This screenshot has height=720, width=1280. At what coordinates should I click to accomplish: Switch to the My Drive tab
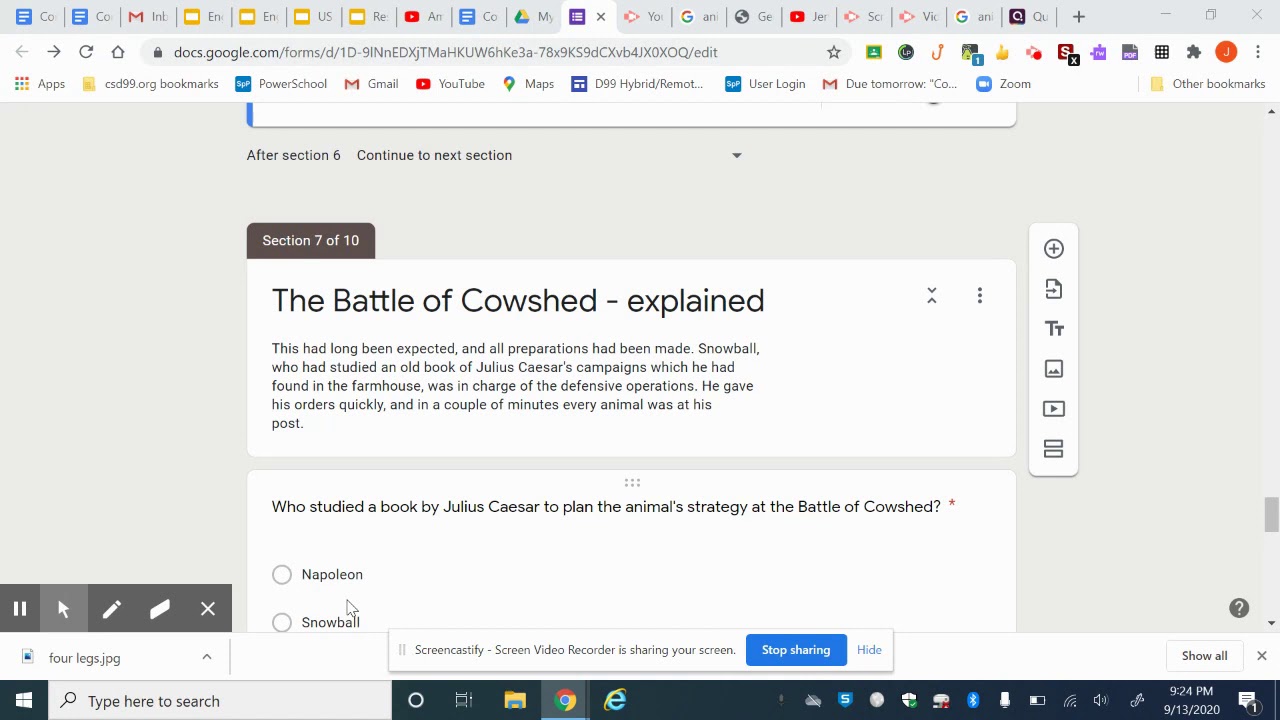tap(533, 17)
